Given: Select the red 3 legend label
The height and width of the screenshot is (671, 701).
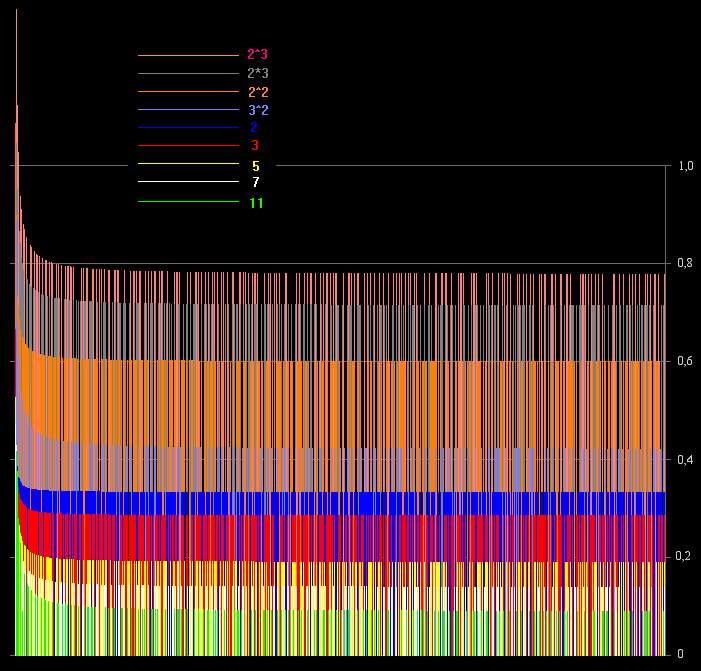Looking at the screenshot, I should point(255,146).
